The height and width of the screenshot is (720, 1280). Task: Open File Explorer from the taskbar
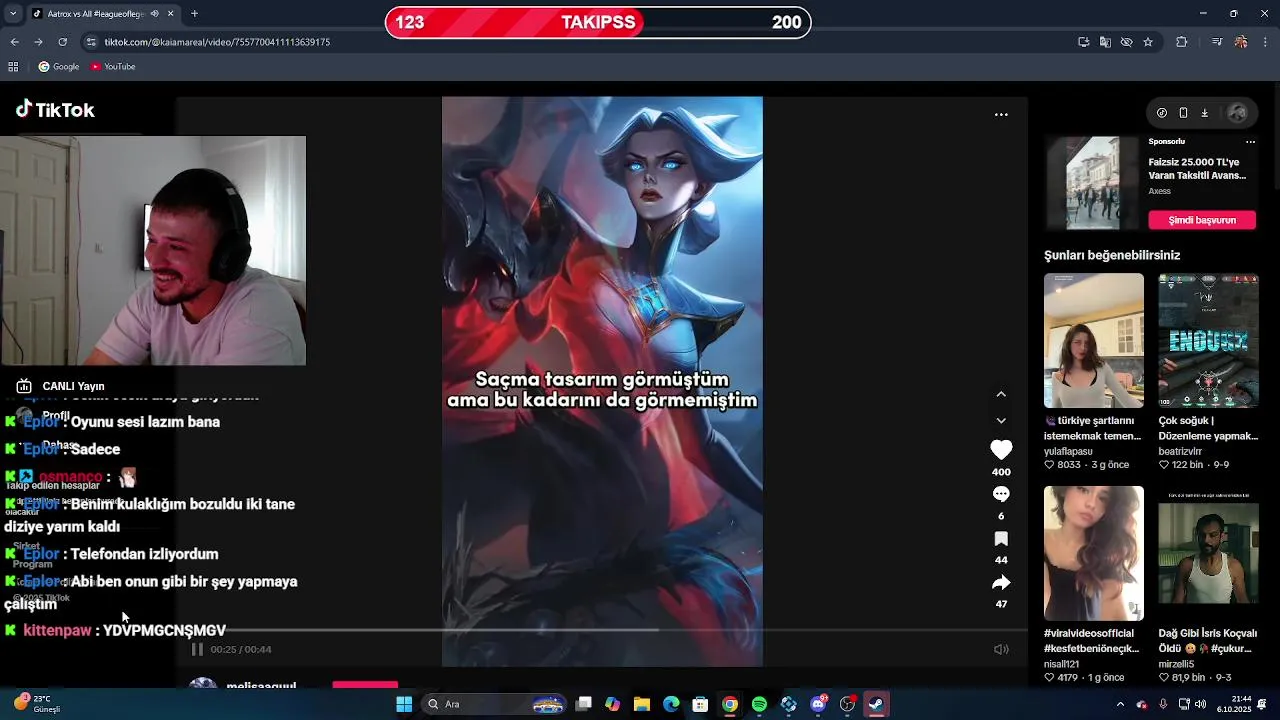click(x=642, y=704)
